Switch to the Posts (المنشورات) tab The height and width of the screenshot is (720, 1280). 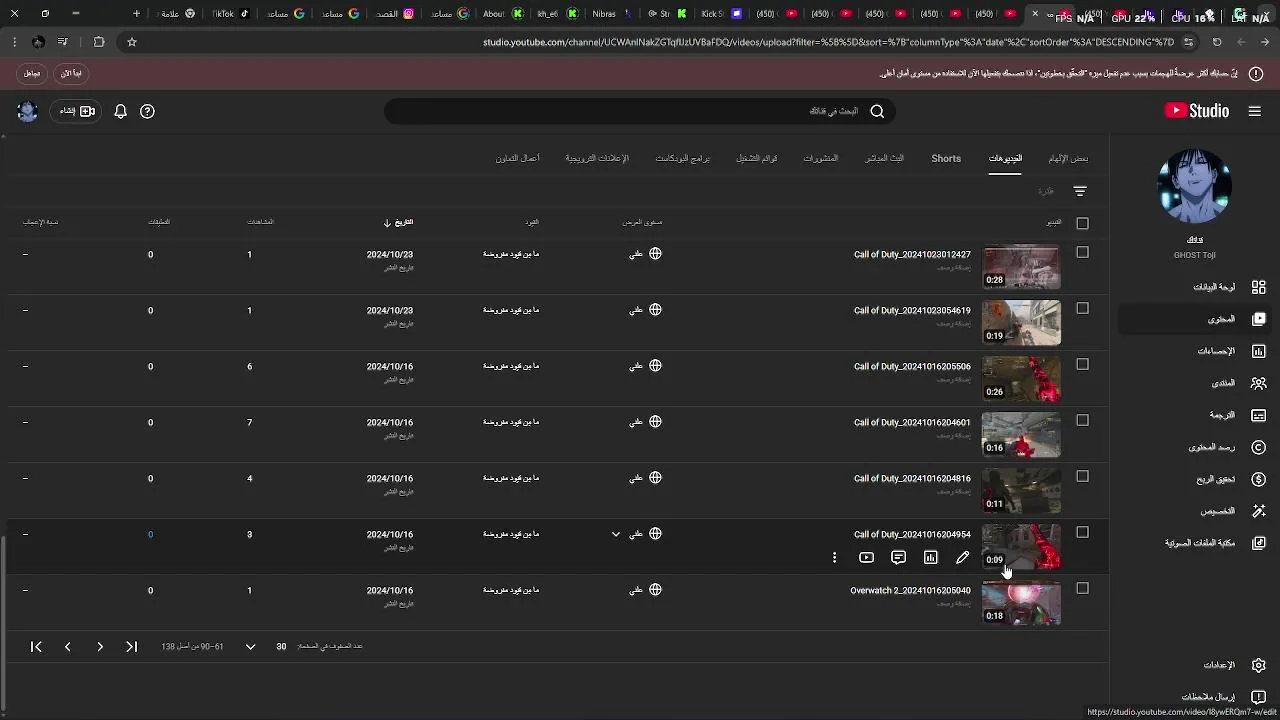[820, 158]
